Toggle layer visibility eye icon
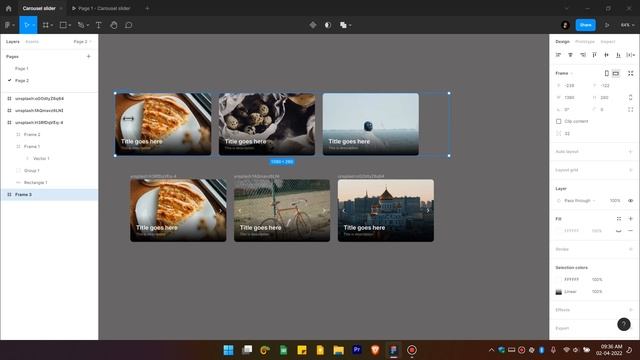640x360 pixels. pyautogui.click(x=631, y=200)
